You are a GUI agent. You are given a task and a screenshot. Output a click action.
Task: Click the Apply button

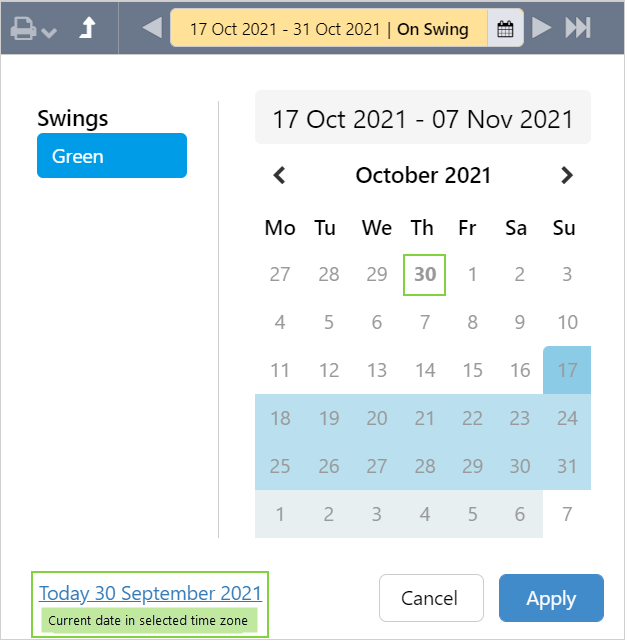pos(551,598)
